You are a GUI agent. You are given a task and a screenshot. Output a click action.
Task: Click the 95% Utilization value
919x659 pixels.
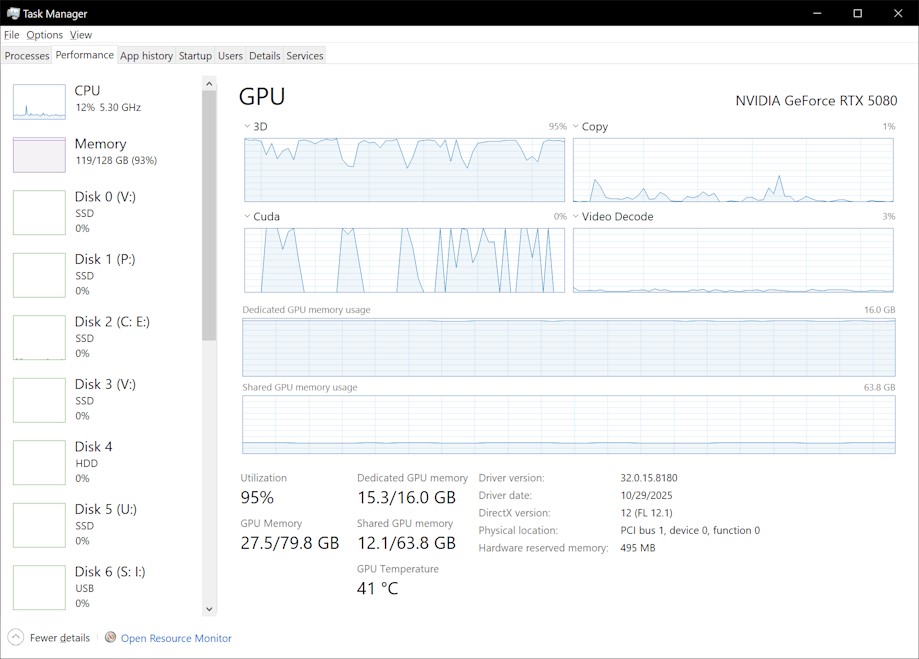(x=257, y=498)
